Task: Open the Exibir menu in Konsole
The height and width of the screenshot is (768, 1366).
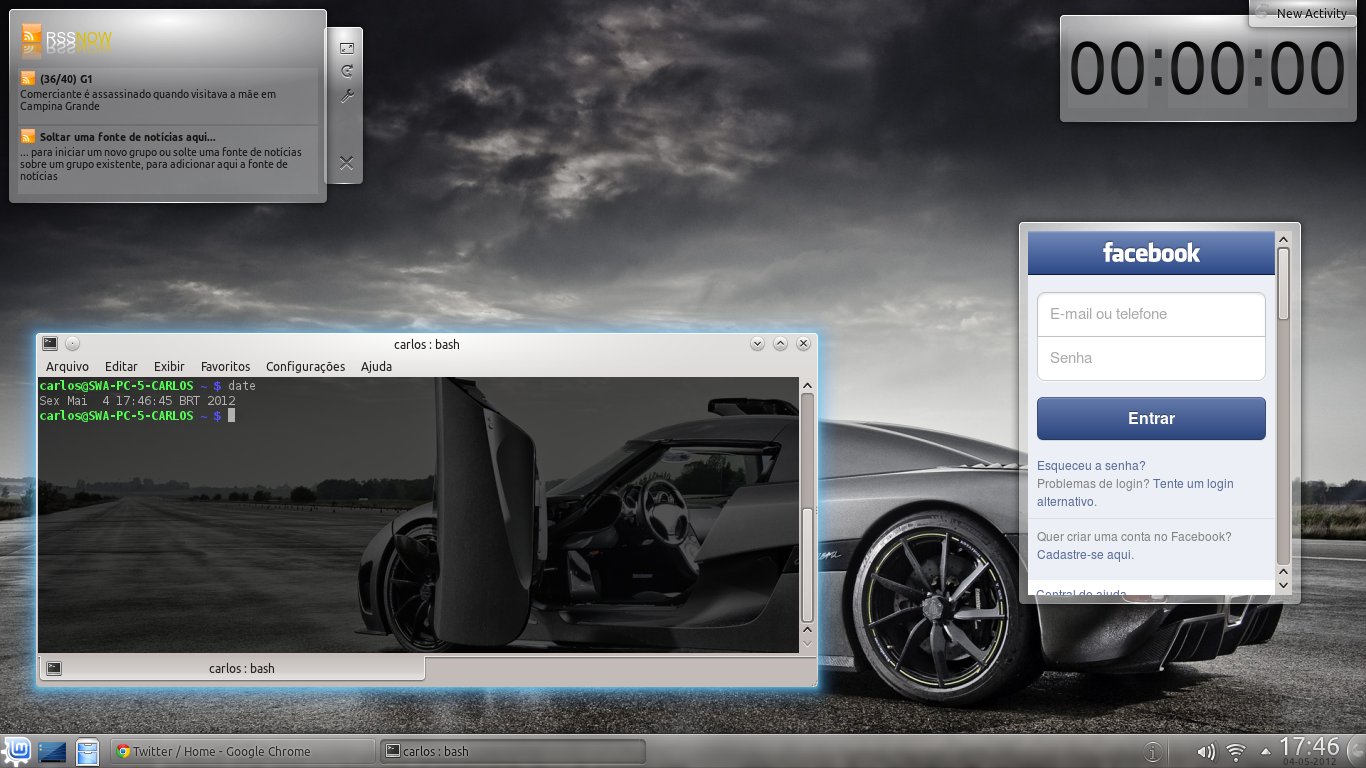Action: 169,367
